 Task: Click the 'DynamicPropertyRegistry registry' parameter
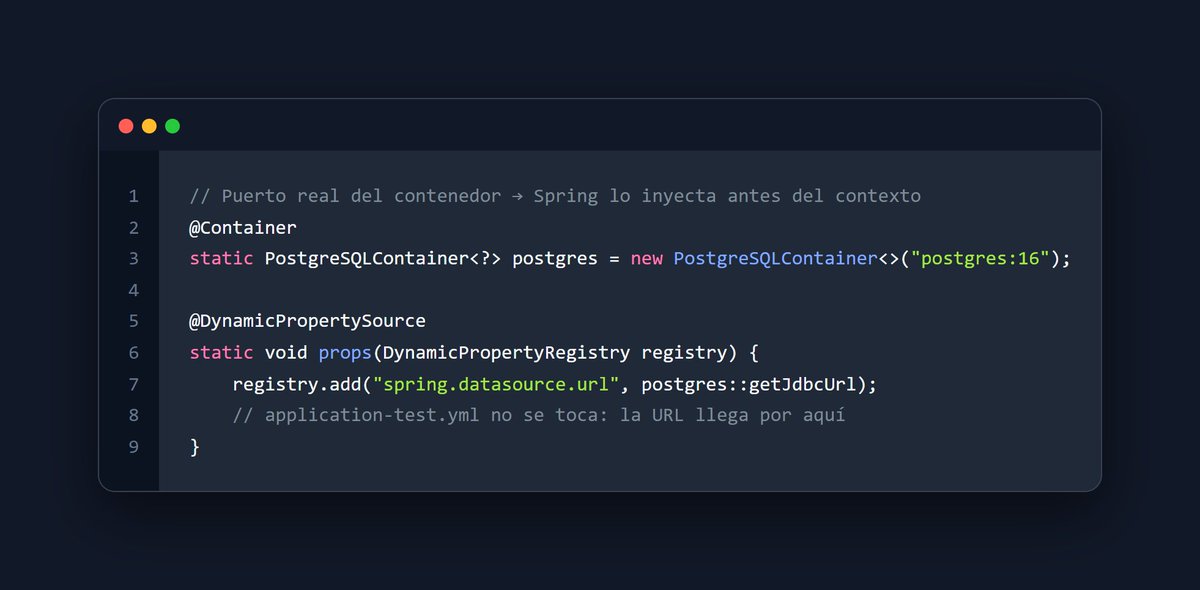[x=554, y=352]
